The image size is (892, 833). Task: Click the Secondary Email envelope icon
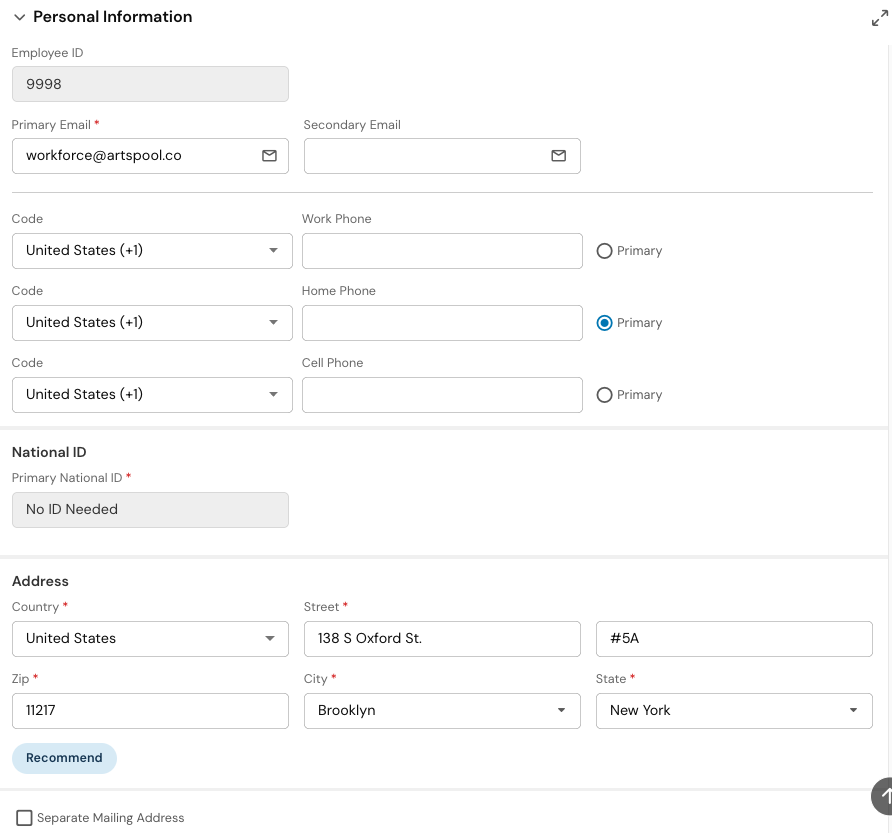558,156
